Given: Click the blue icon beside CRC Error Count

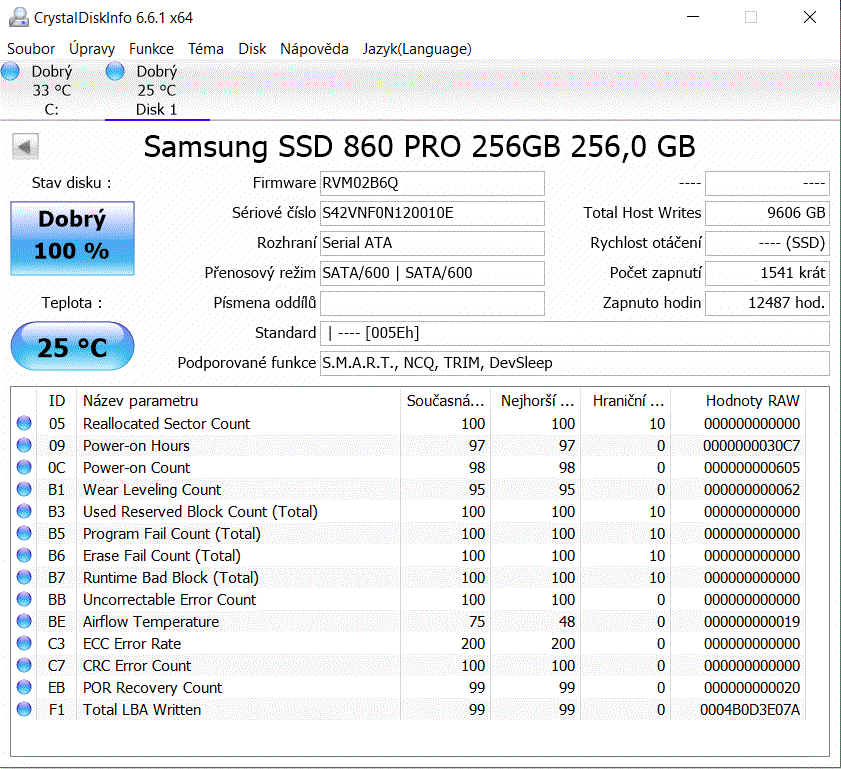Looking at the screenshot, I should (x=23, y=665).
